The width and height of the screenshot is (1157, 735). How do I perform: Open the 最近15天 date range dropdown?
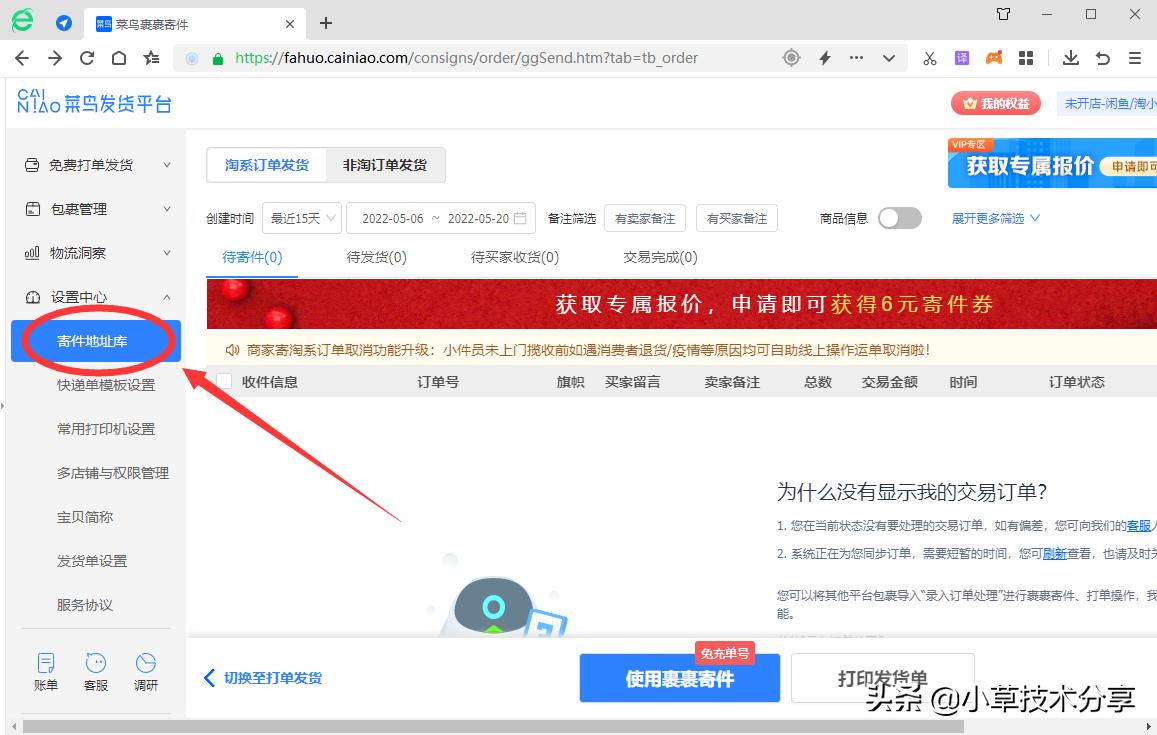[301, 217]
